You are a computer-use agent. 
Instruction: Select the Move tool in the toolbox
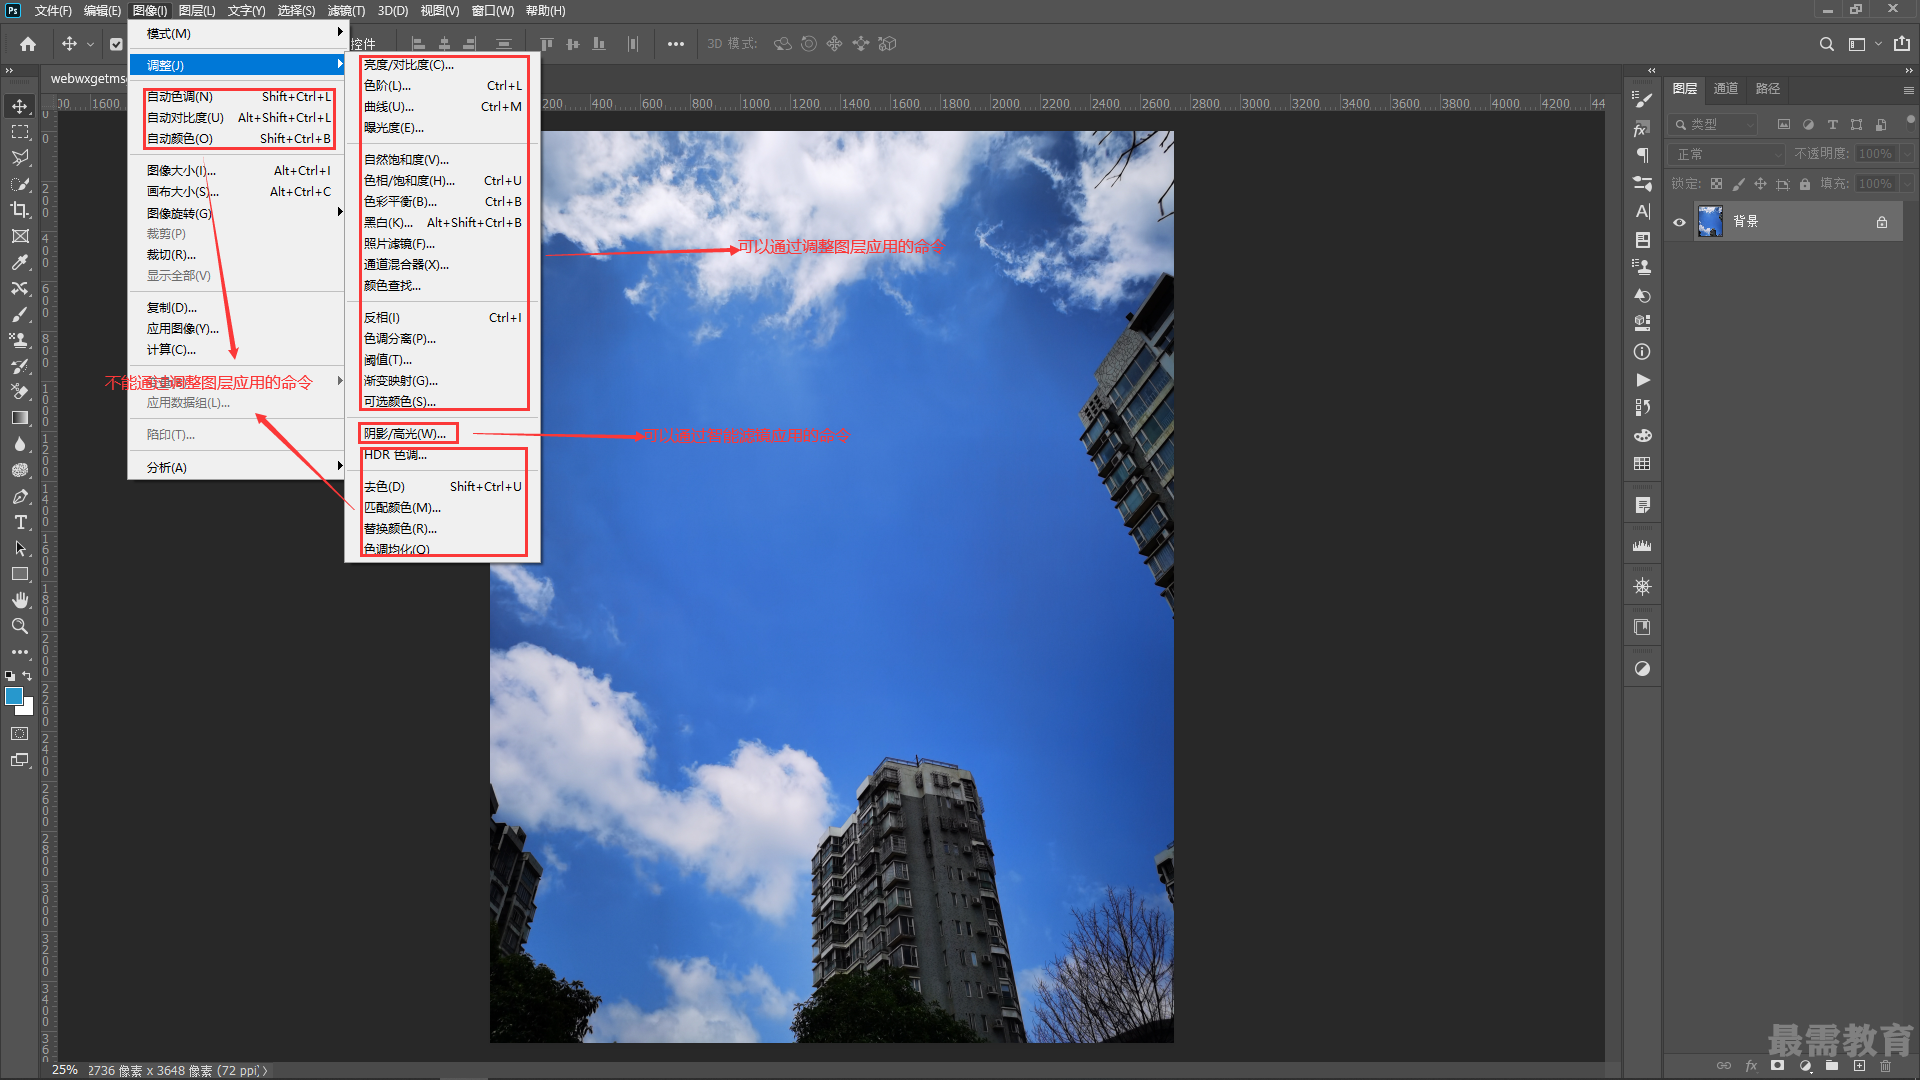click(20, 106)
